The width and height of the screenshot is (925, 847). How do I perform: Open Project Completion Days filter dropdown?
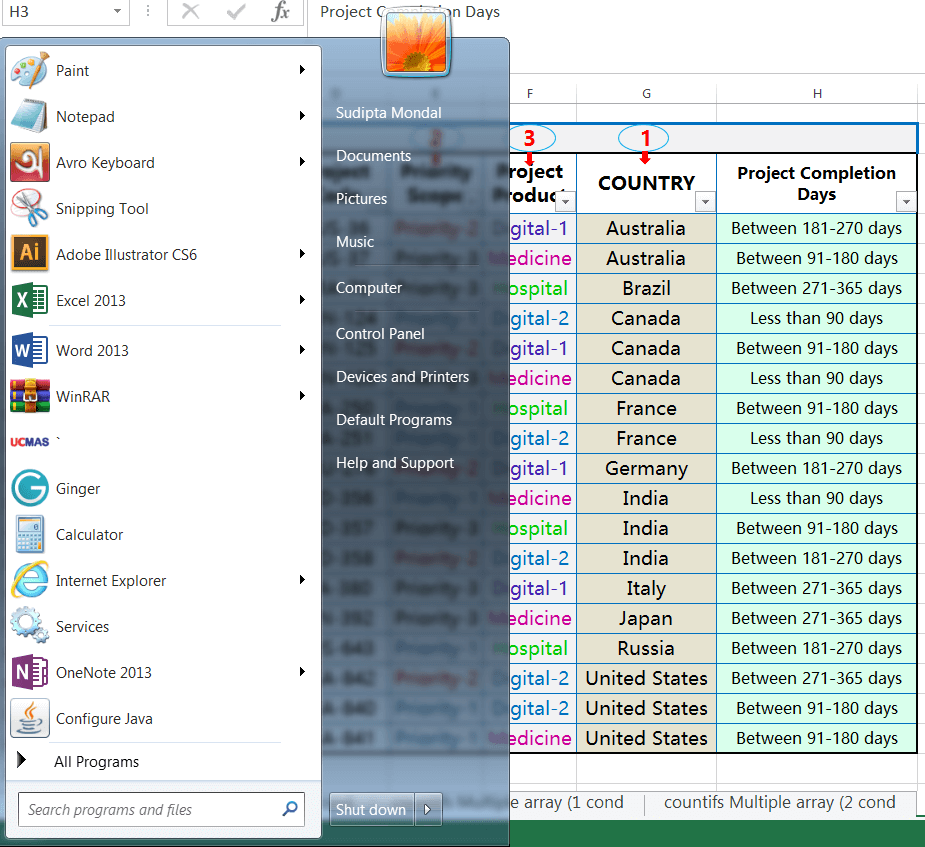pyautogui.click(x=906, y=202)
